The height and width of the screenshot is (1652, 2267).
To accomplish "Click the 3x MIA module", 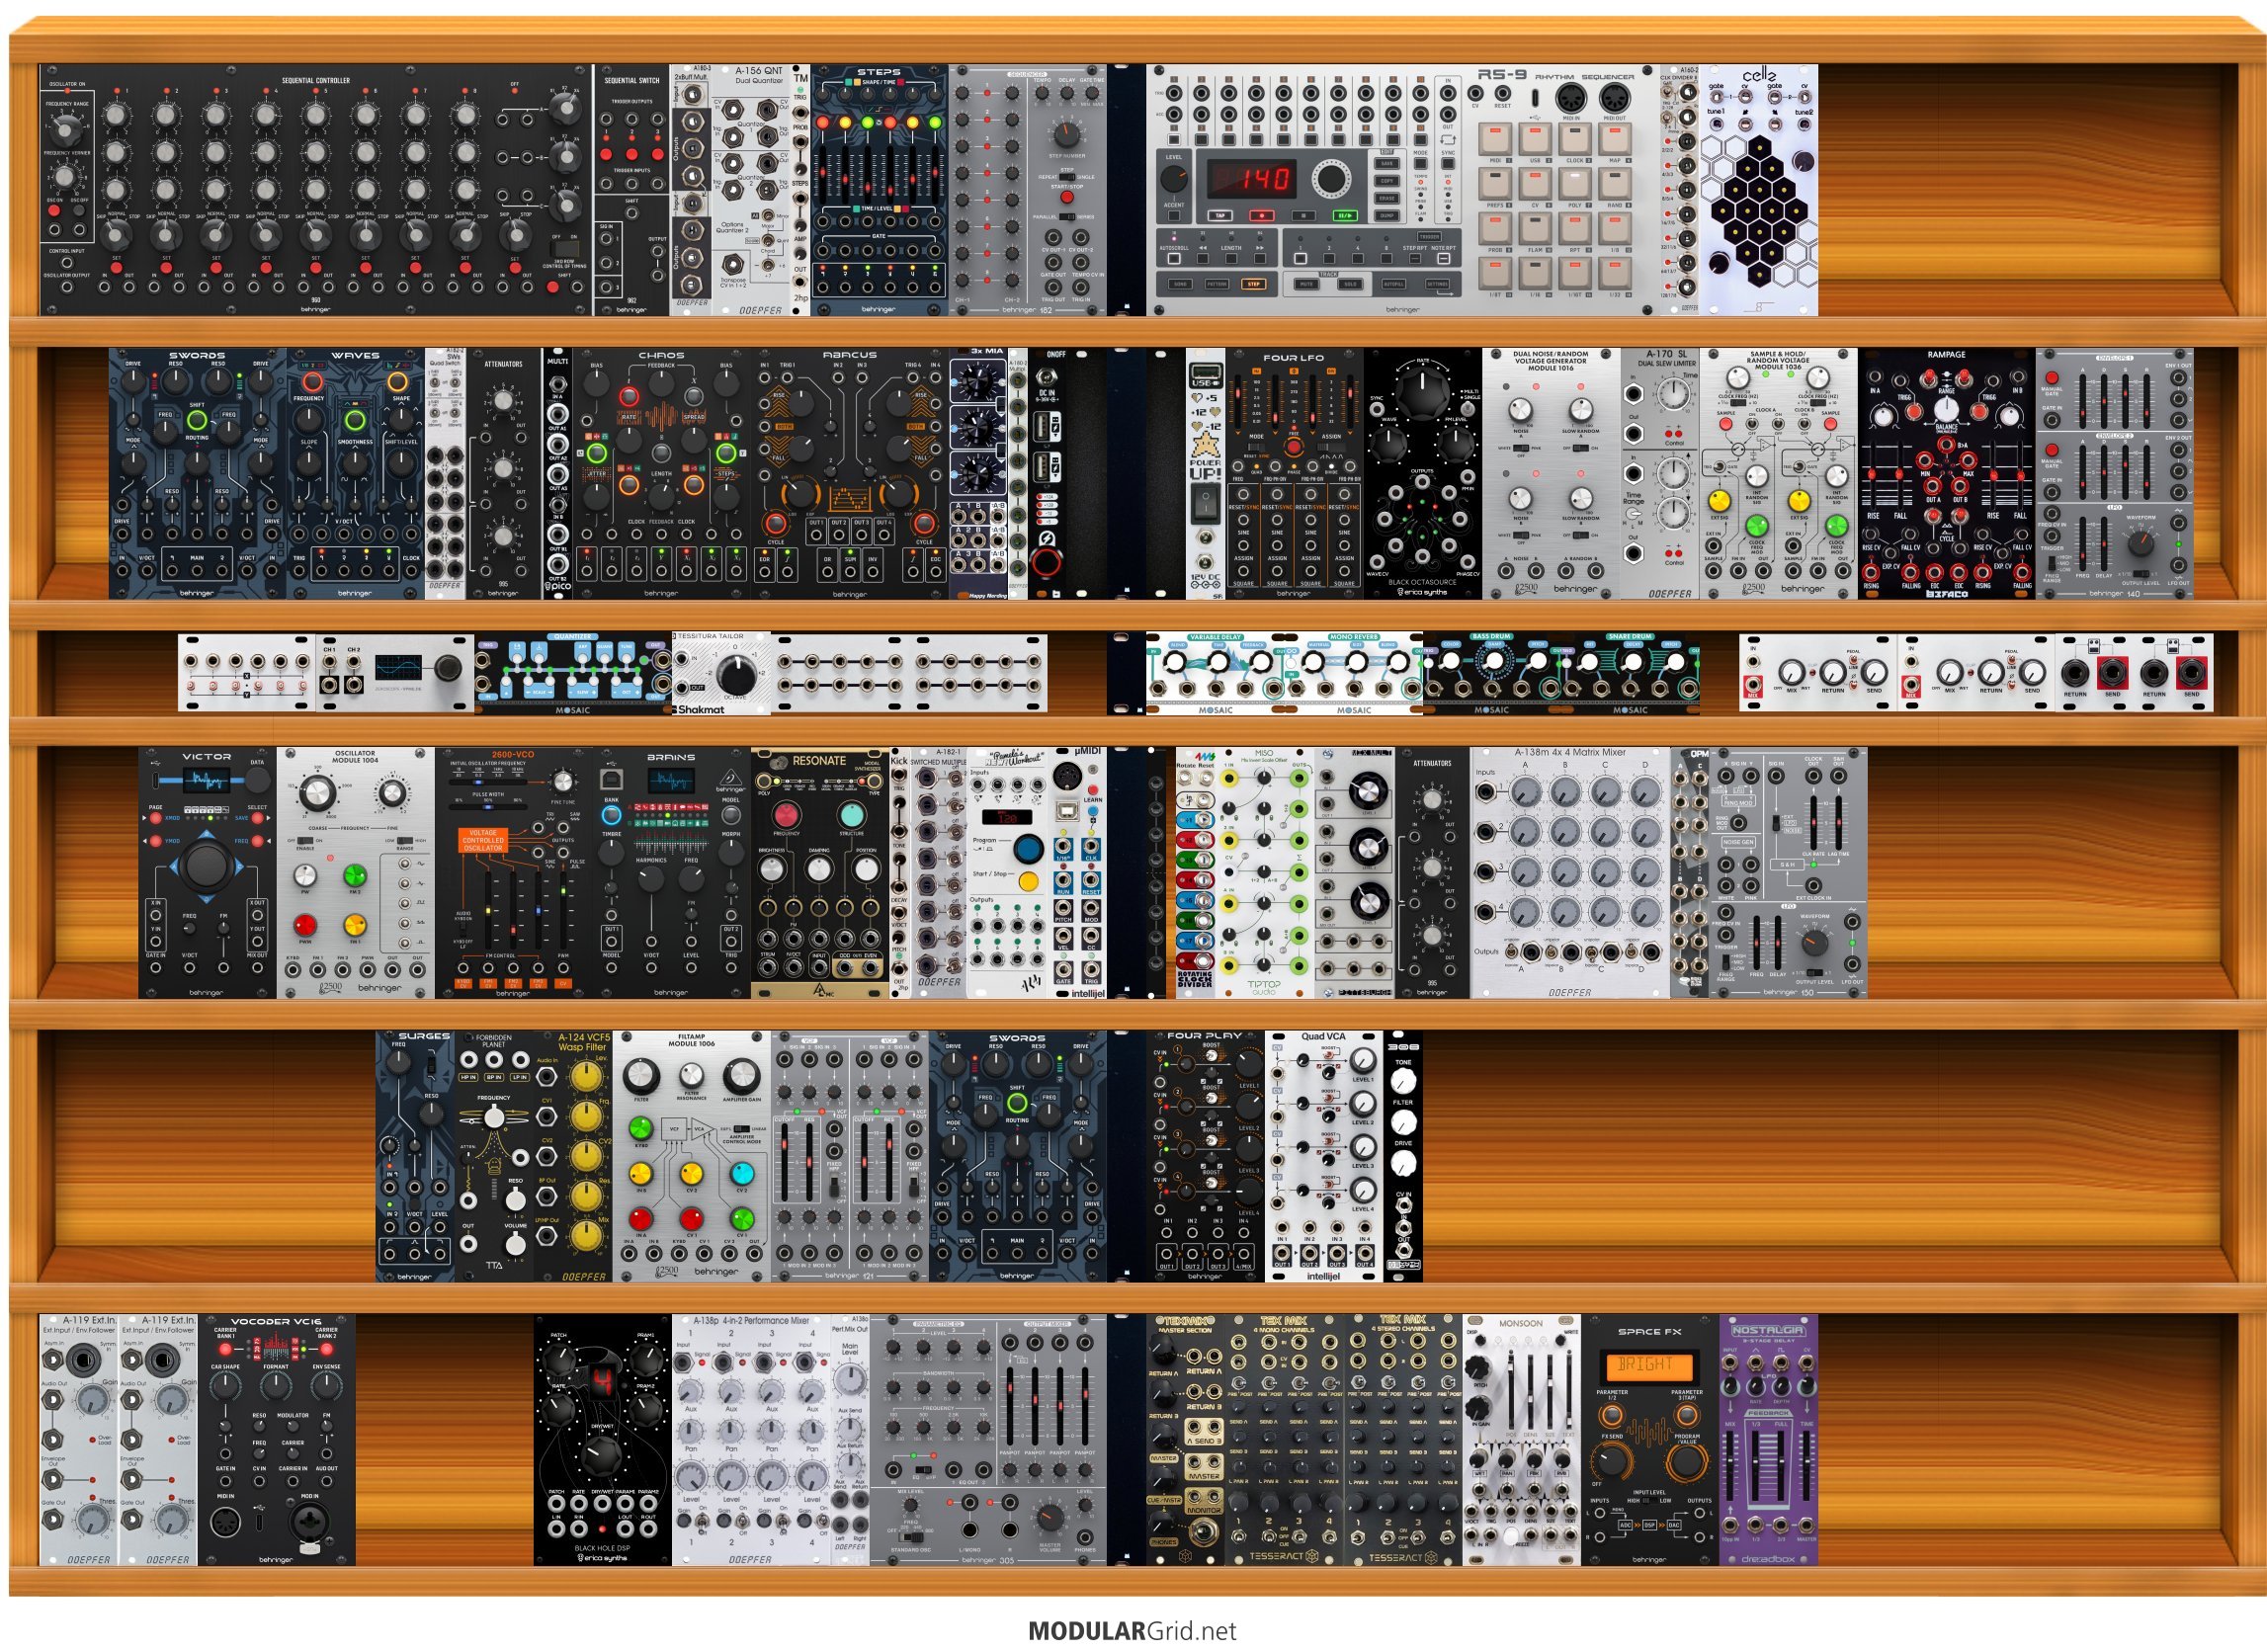I will 977,474.
